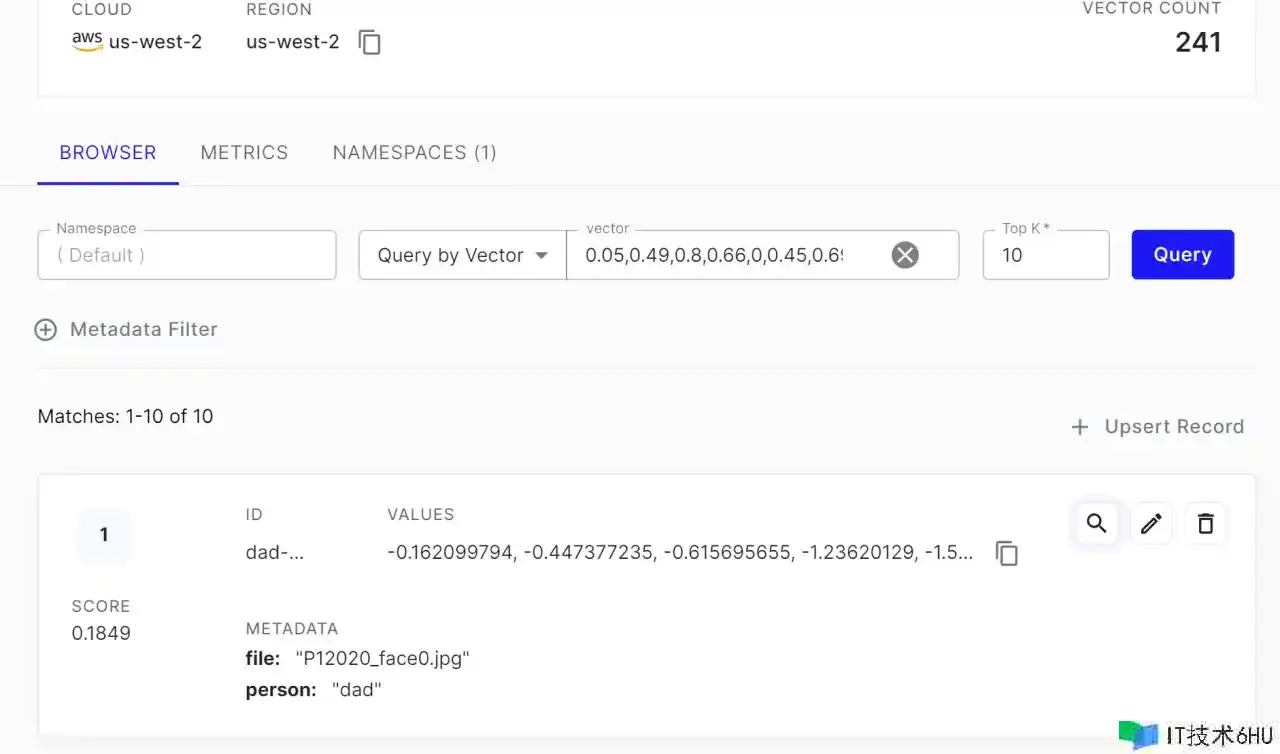Click the rank 1 badge on the result
1280x754 pixels.
click(x=104, y=535)
